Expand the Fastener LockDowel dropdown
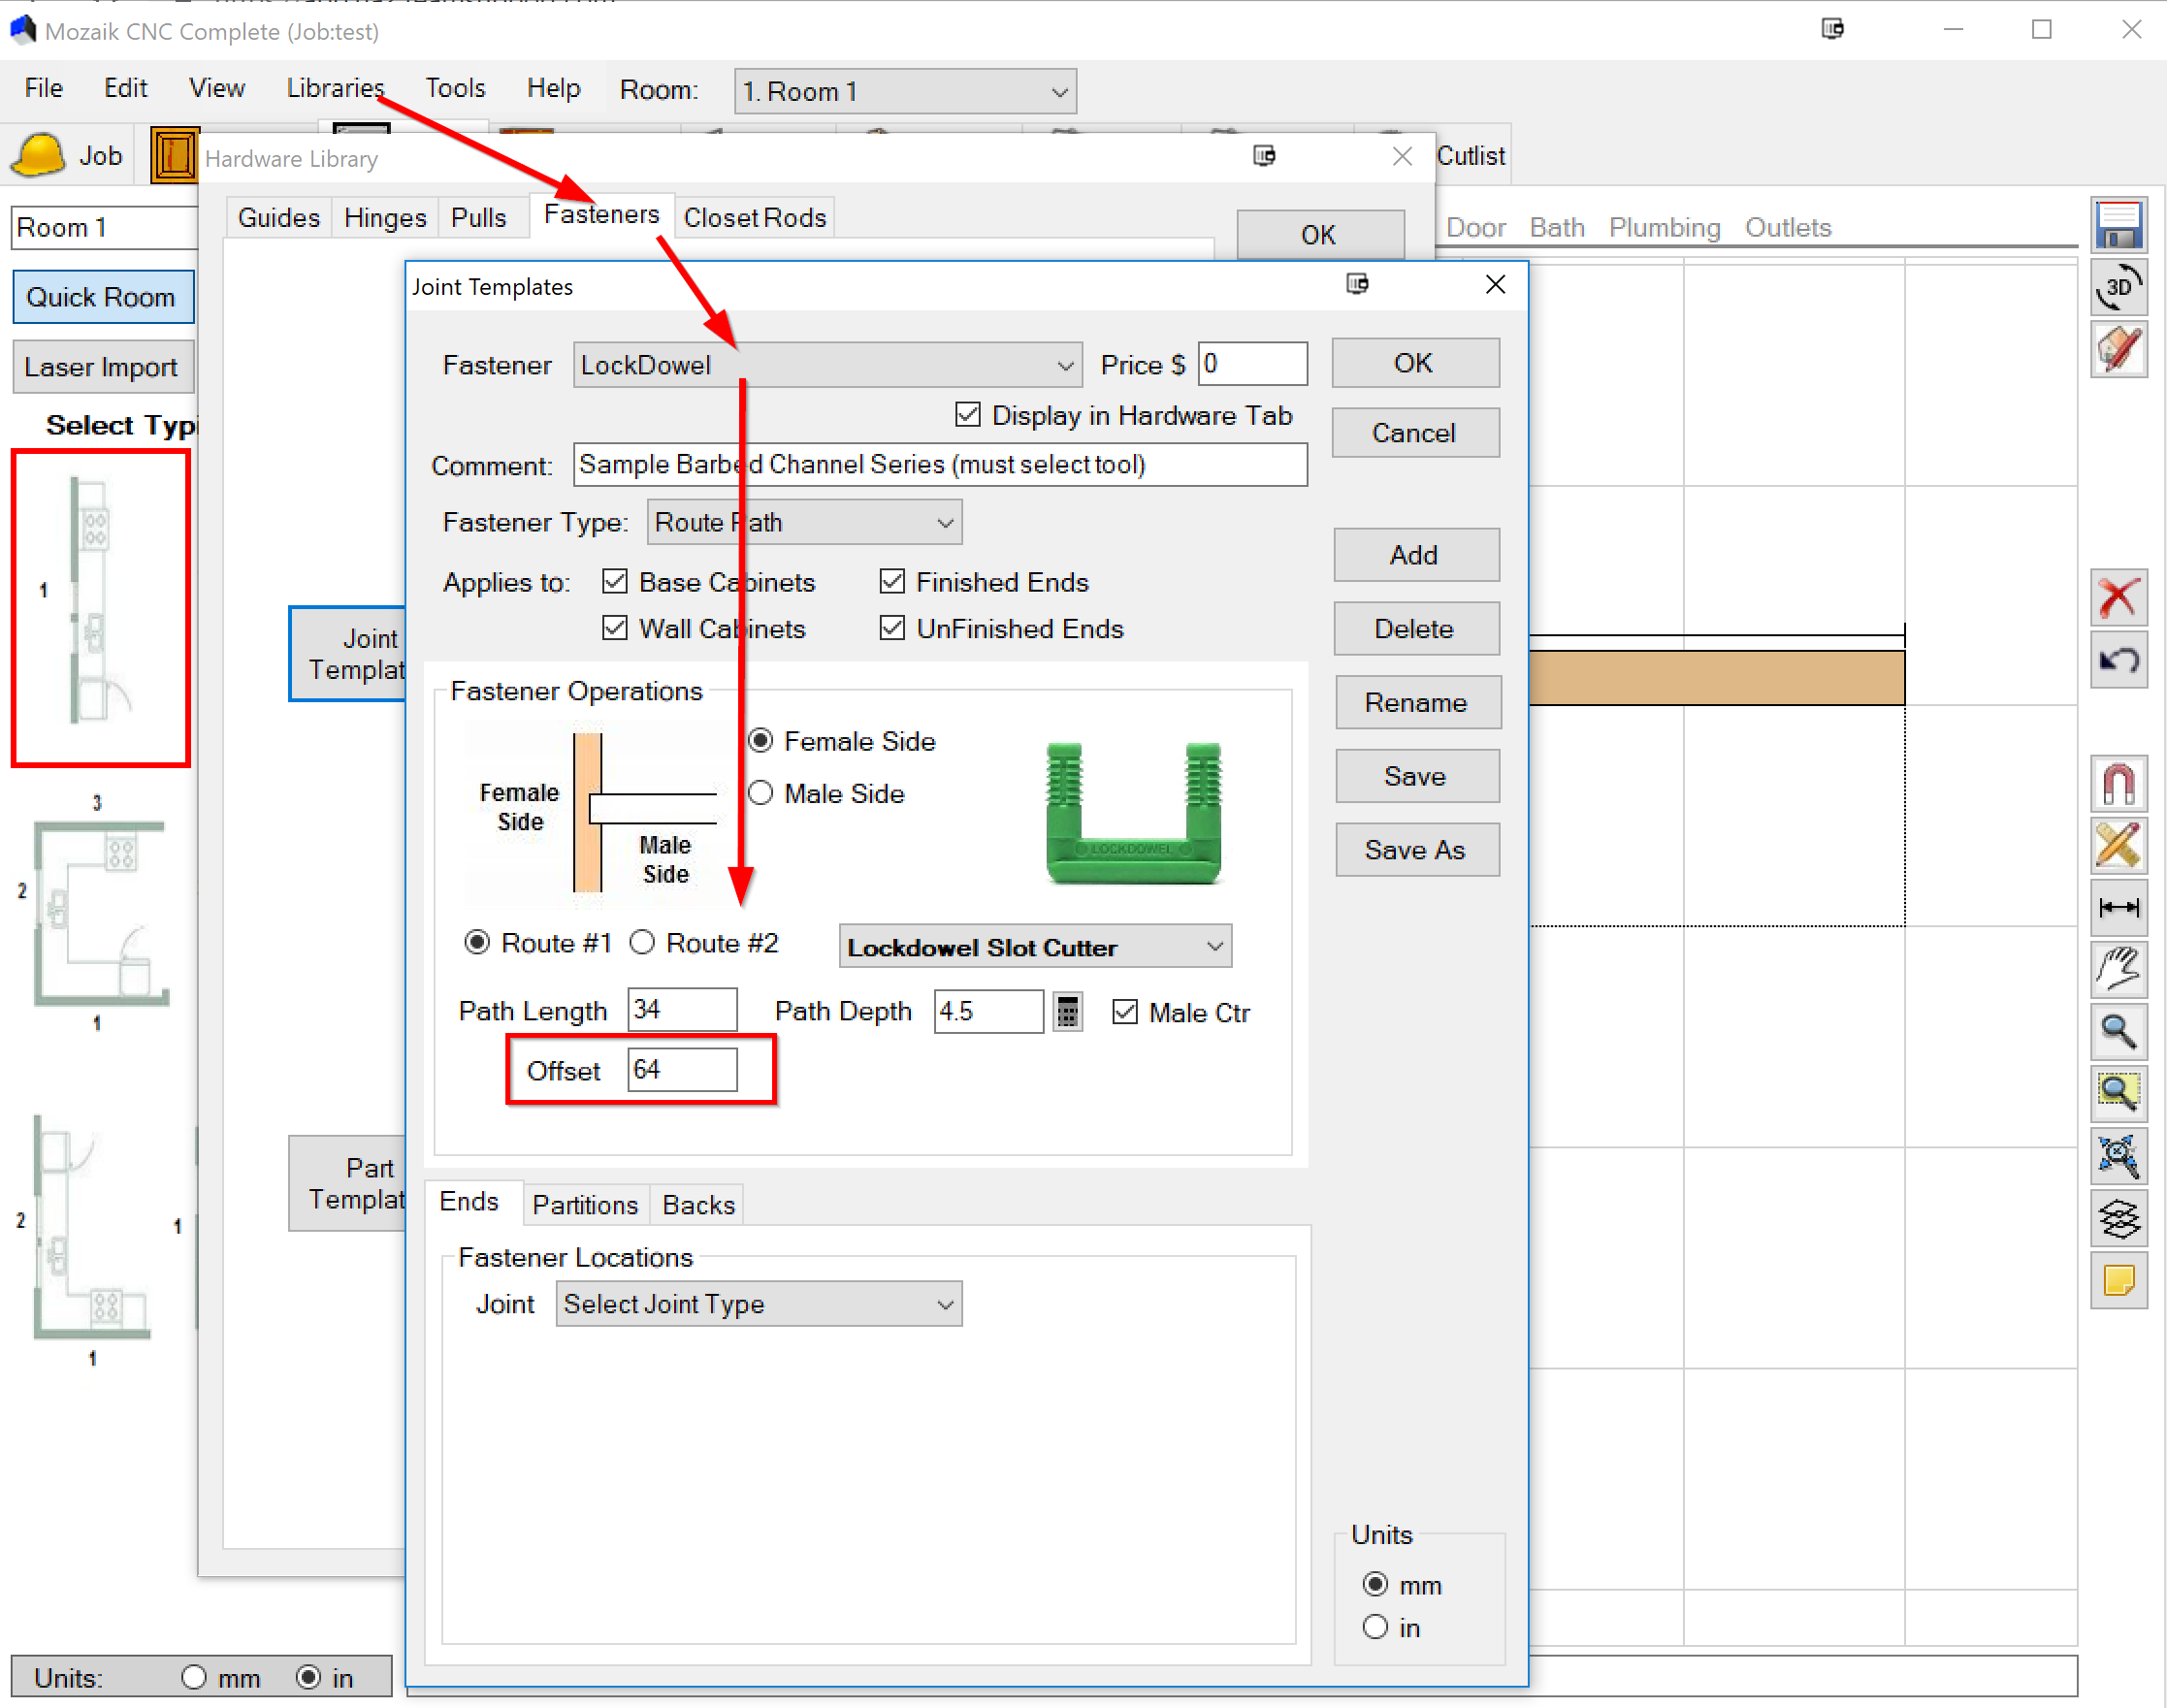Screen dimensions: 2167x1708 [x=1065, y=366]
